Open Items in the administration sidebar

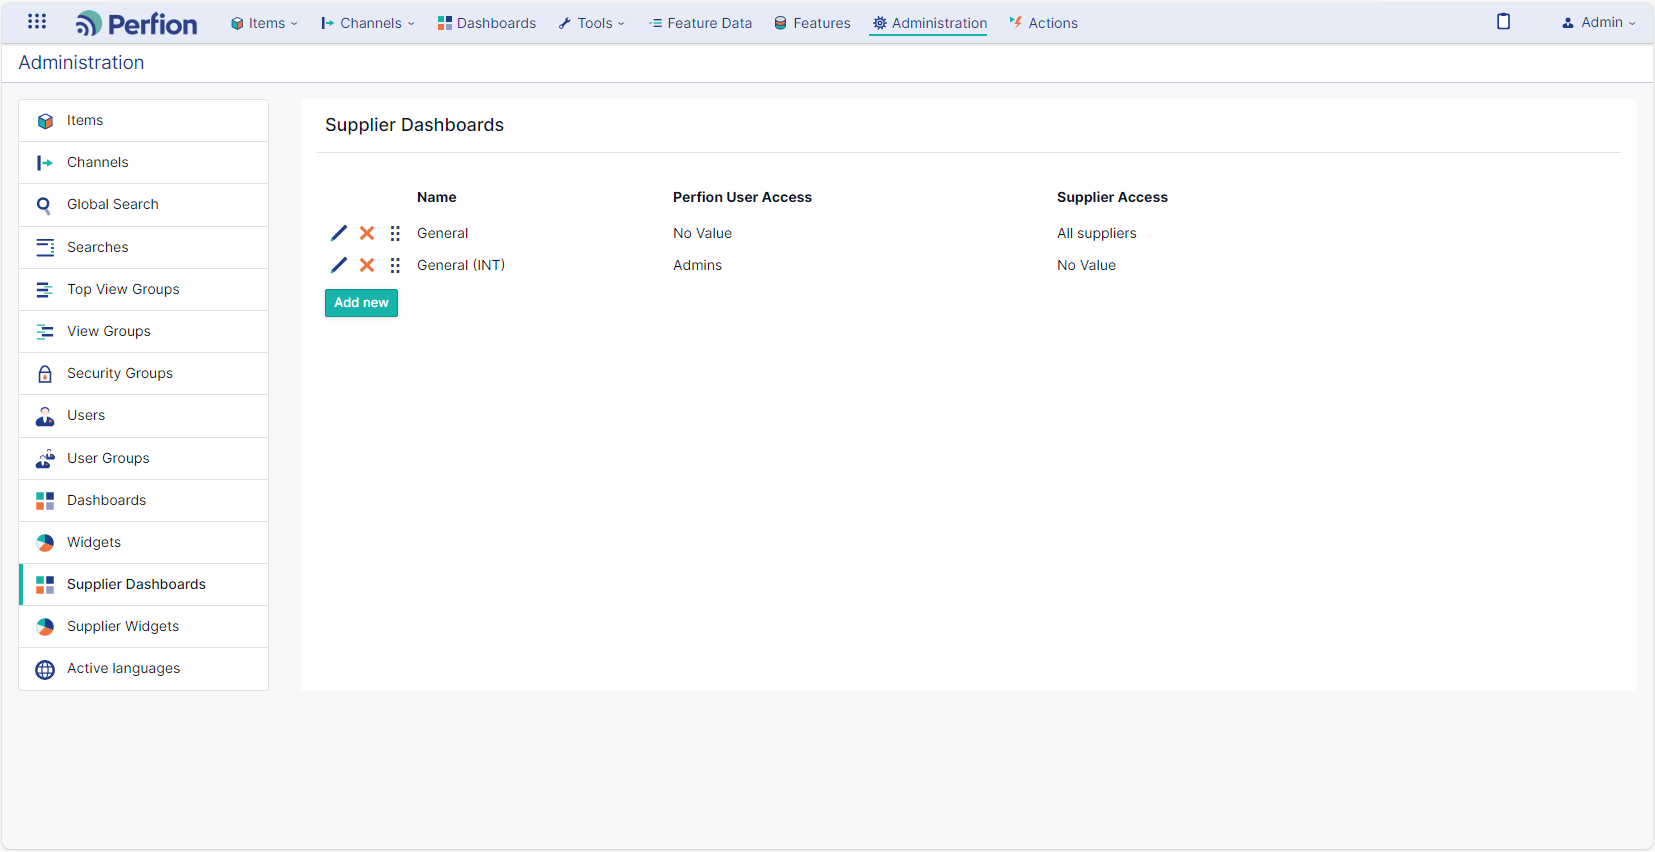[143, 120]
